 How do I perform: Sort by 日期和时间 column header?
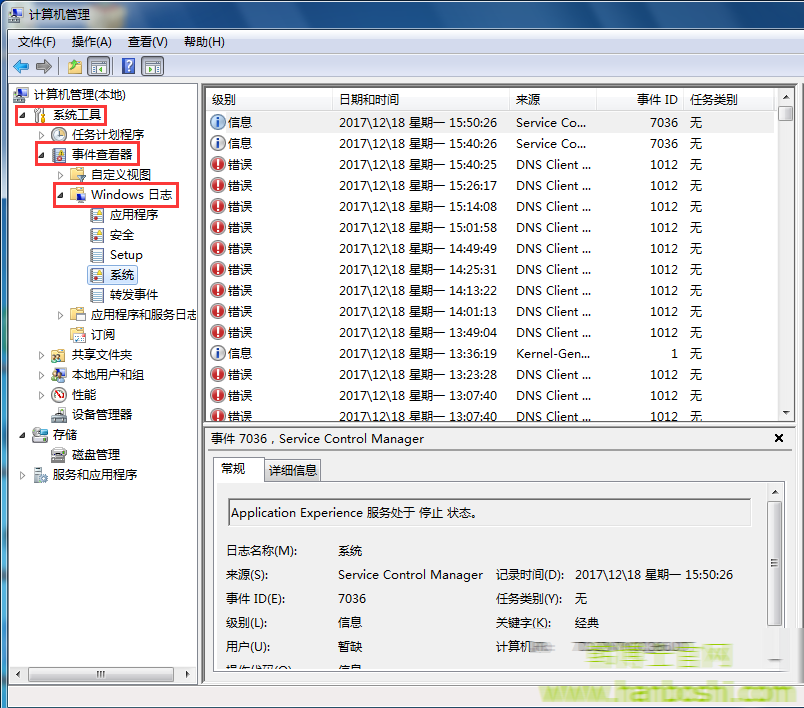[369, 100]
